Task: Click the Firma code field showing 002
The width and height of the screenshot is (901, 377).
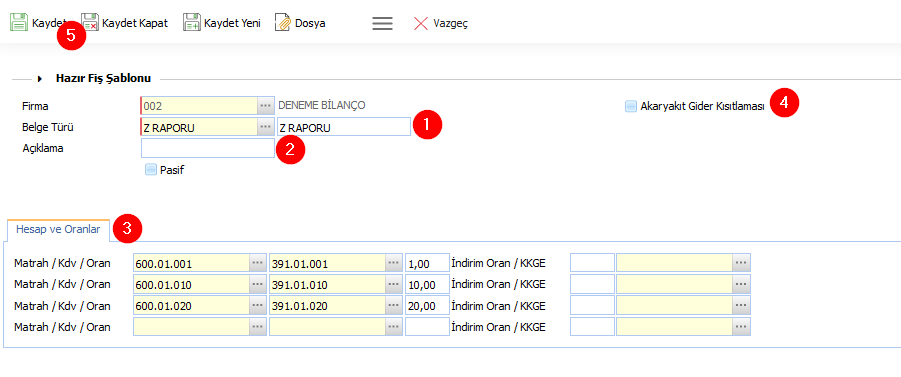Action: pyautogui.click(x=199, y=106)
